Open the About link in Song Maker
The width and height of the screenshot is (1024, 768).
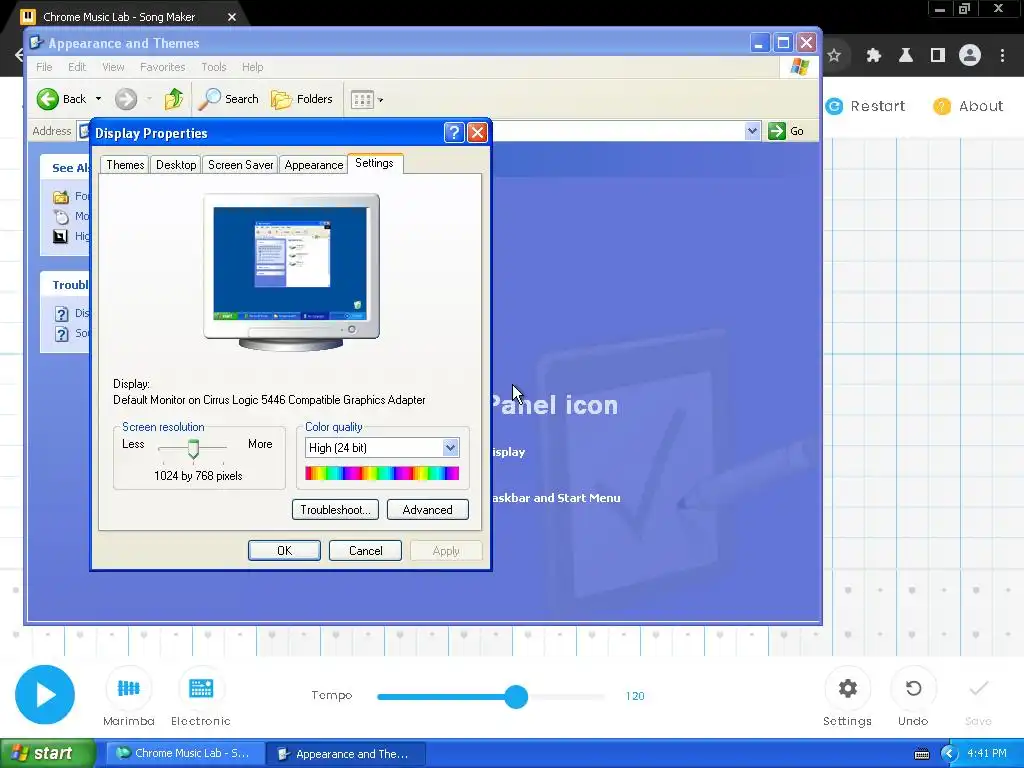coord(968,106)
